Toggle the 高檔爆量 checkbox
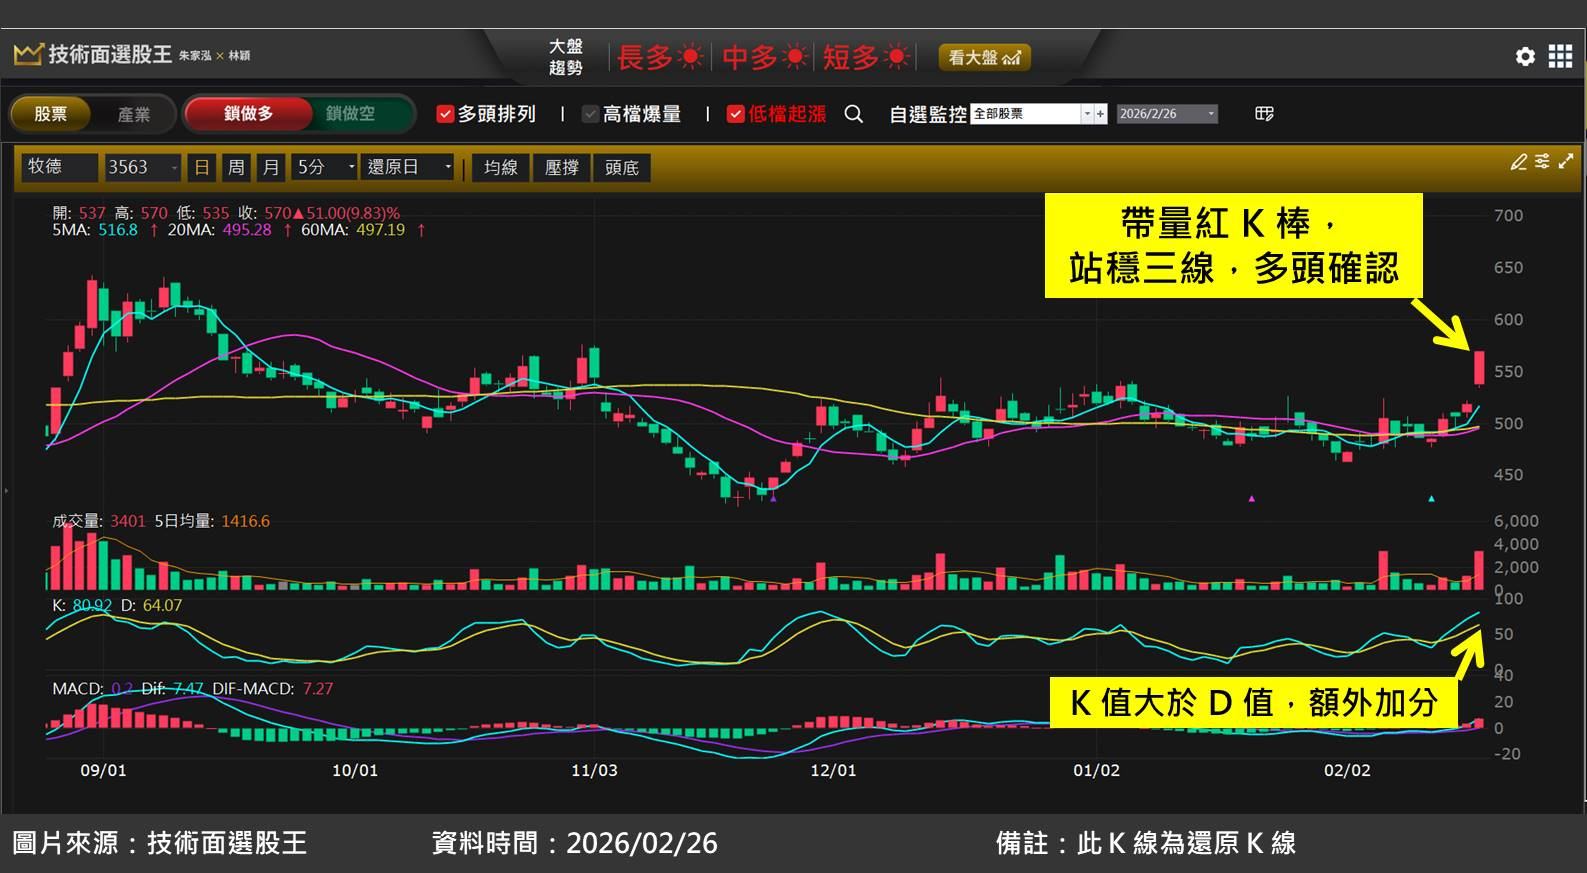The height and width of the screenshot is (873, 1587). (590, 114)
